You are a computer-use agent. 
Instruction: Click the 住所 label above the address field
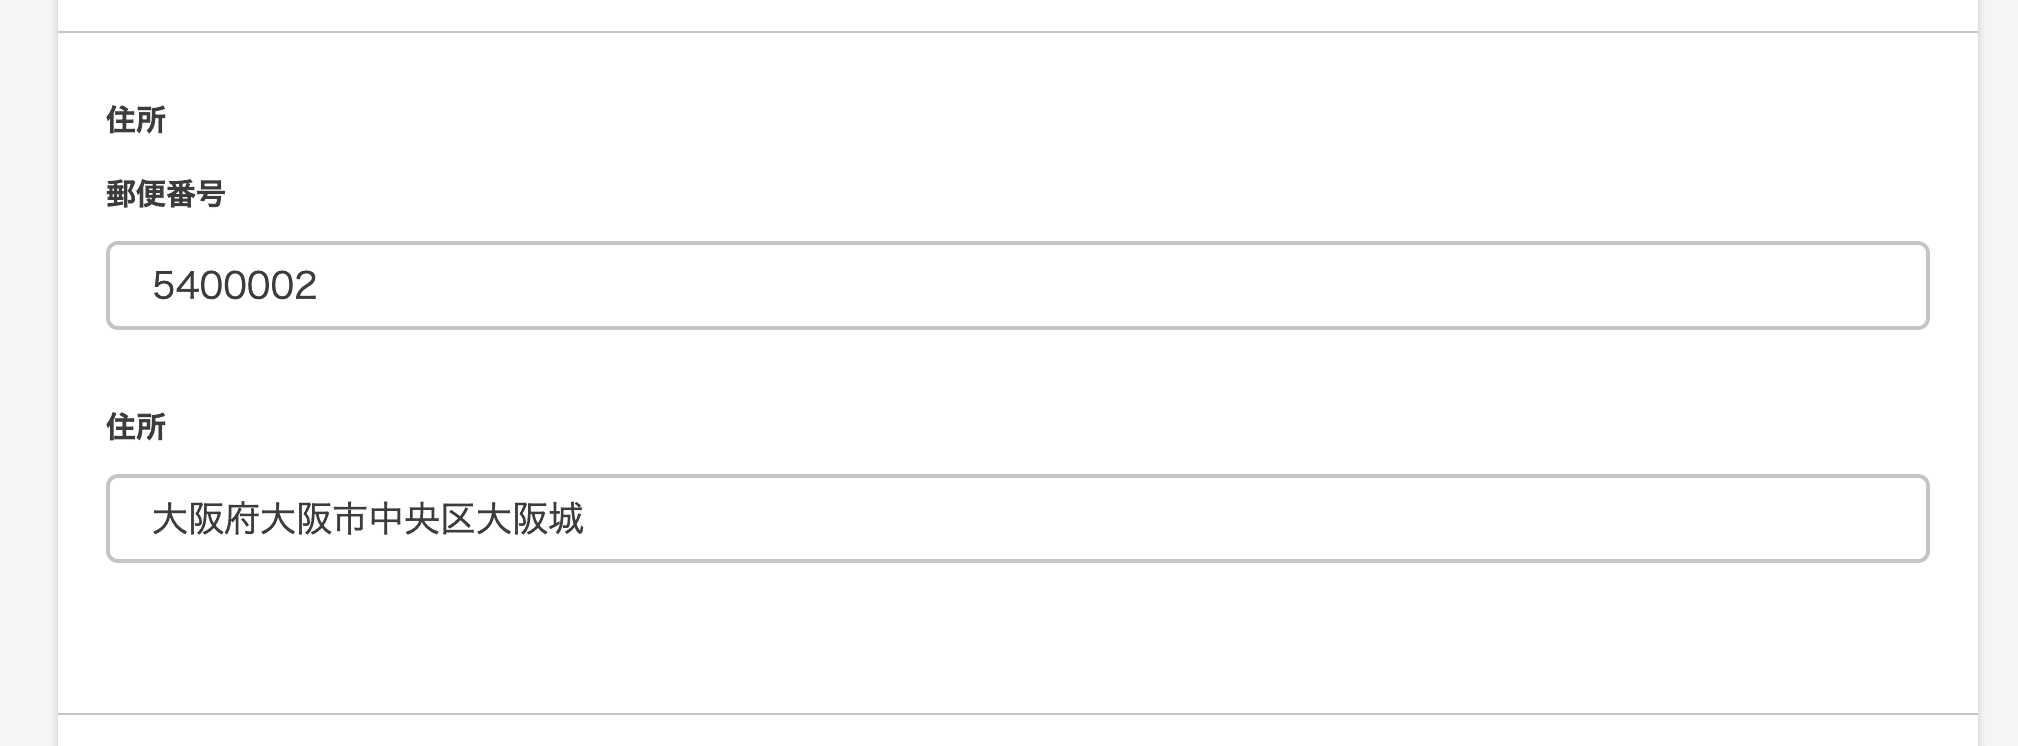[136, 427]
